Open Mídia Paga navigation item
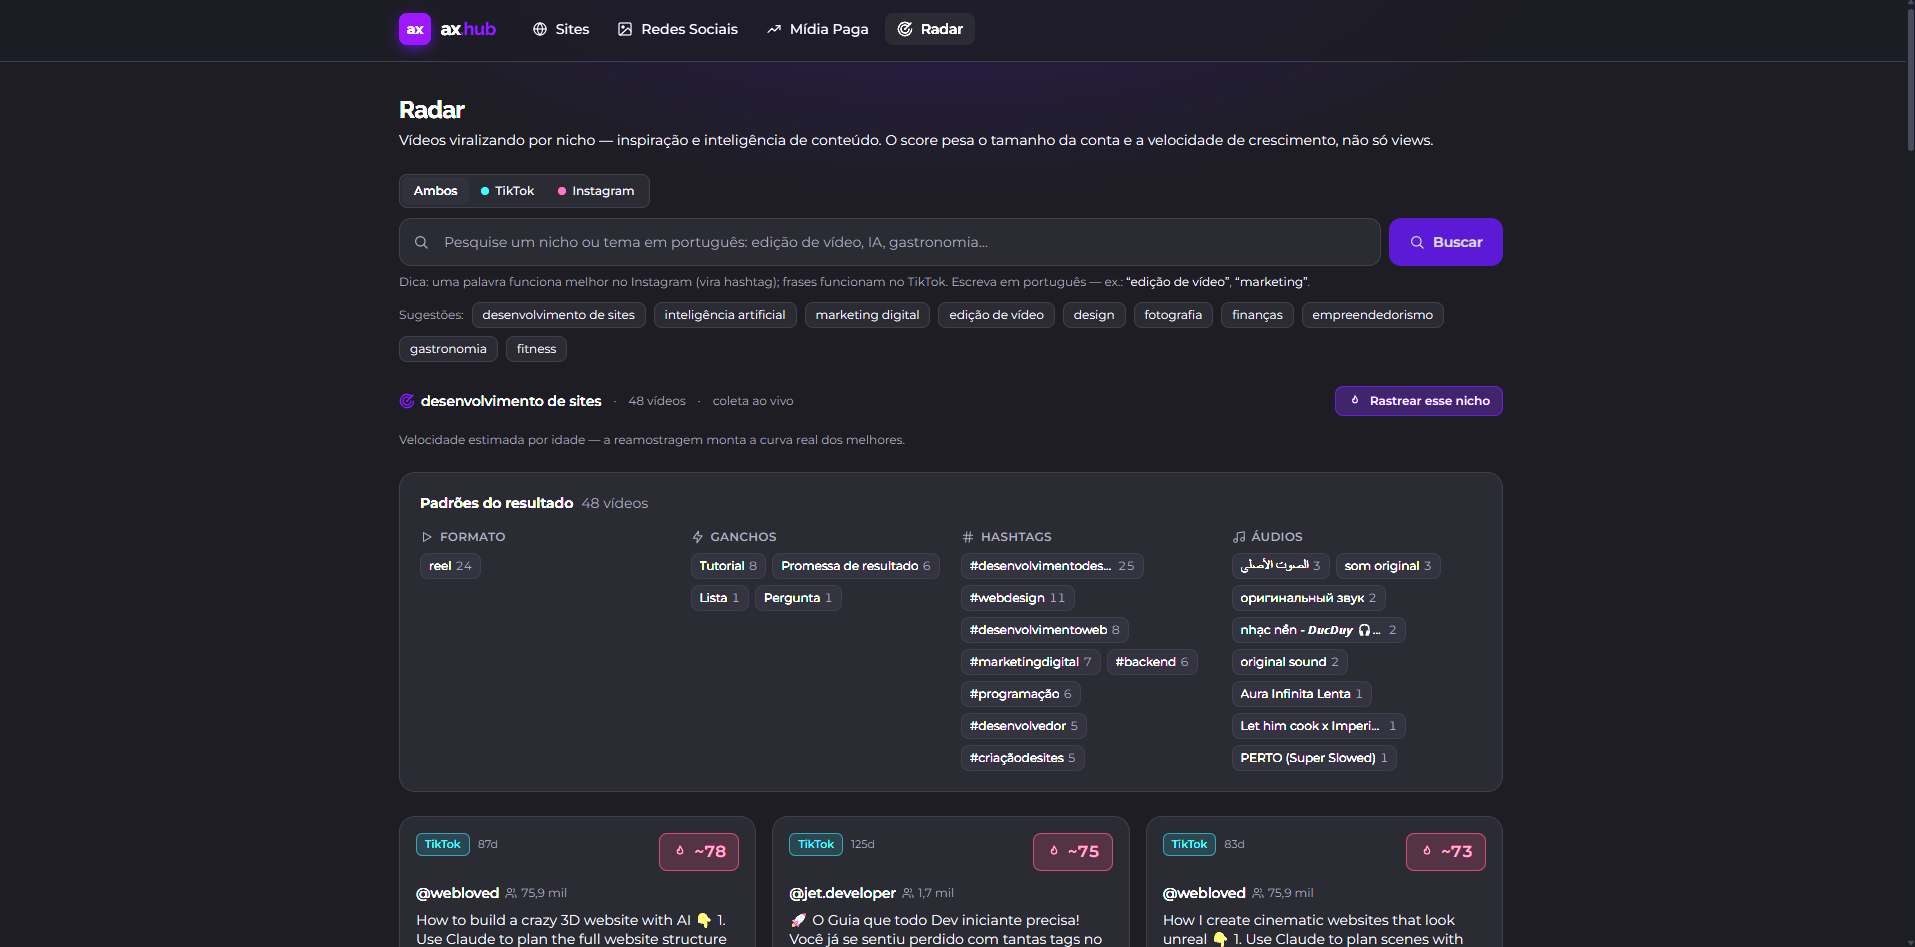 click(818, 29)
